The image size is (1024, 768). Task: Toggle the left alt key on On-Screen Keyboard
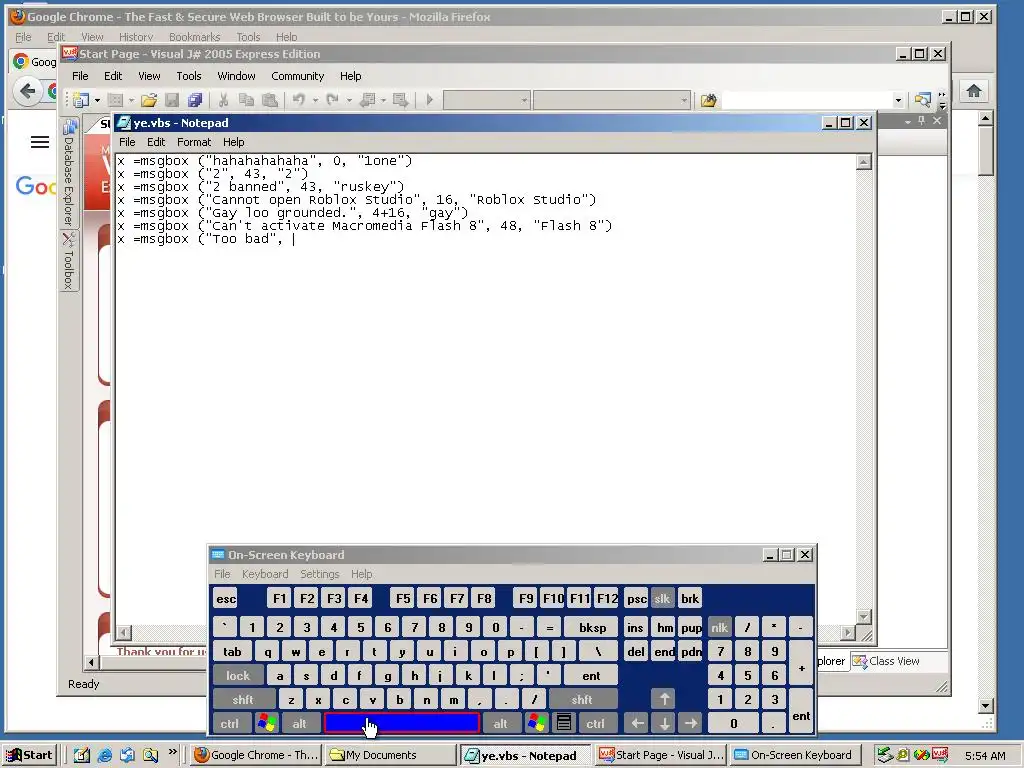coord(300,723)
